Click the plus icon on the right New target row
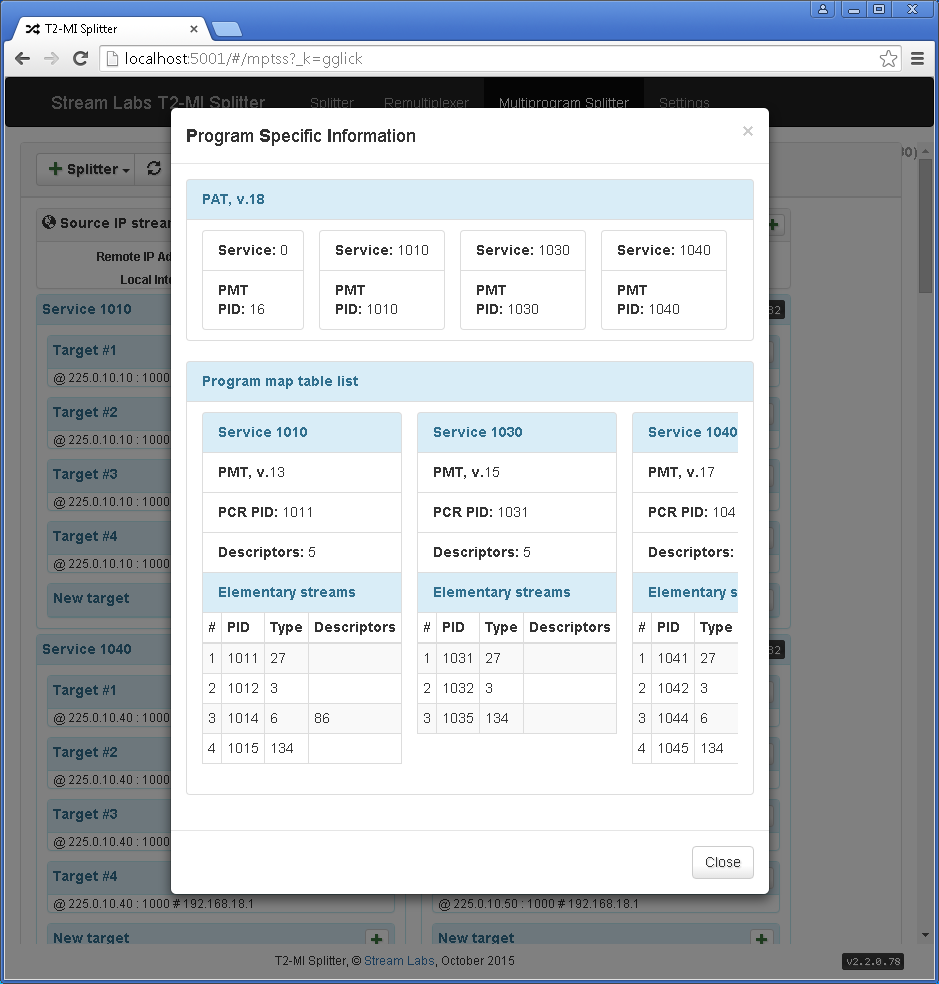 coord(761,939)
